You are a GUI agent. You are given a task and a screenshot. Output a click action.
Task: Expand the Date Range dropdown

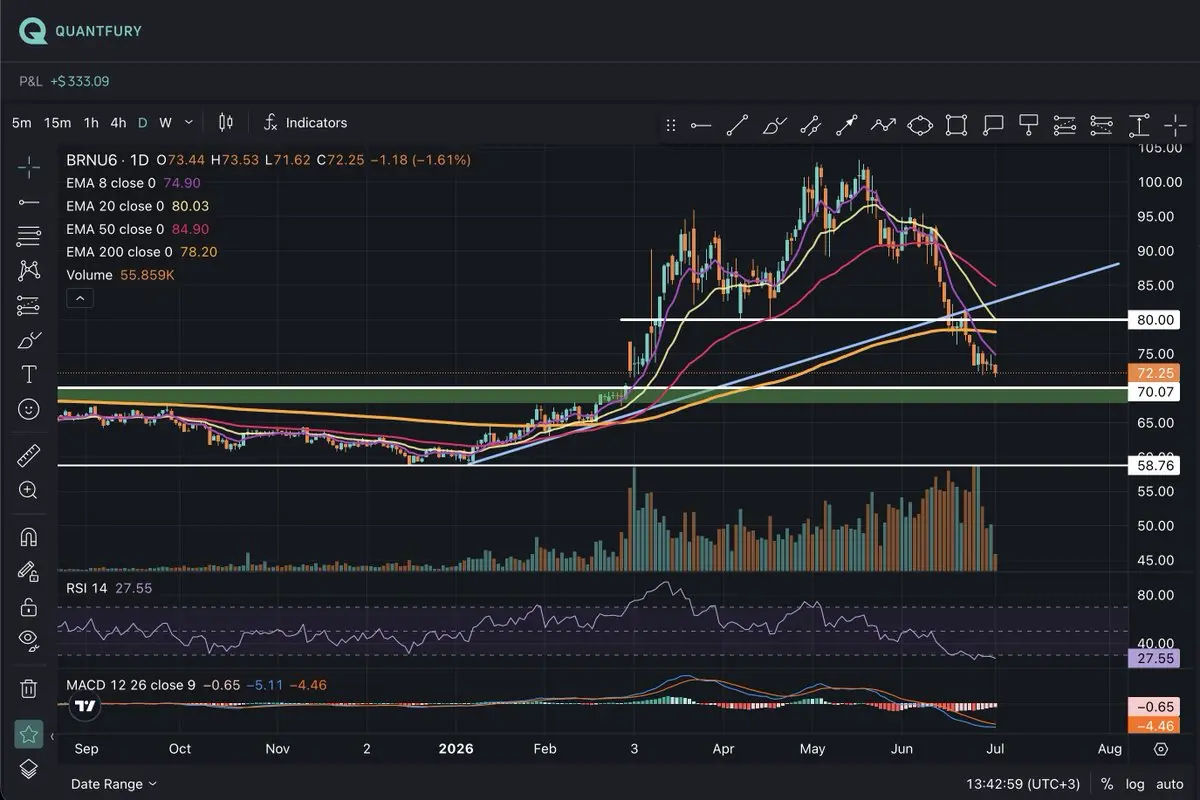coord(114,784)
